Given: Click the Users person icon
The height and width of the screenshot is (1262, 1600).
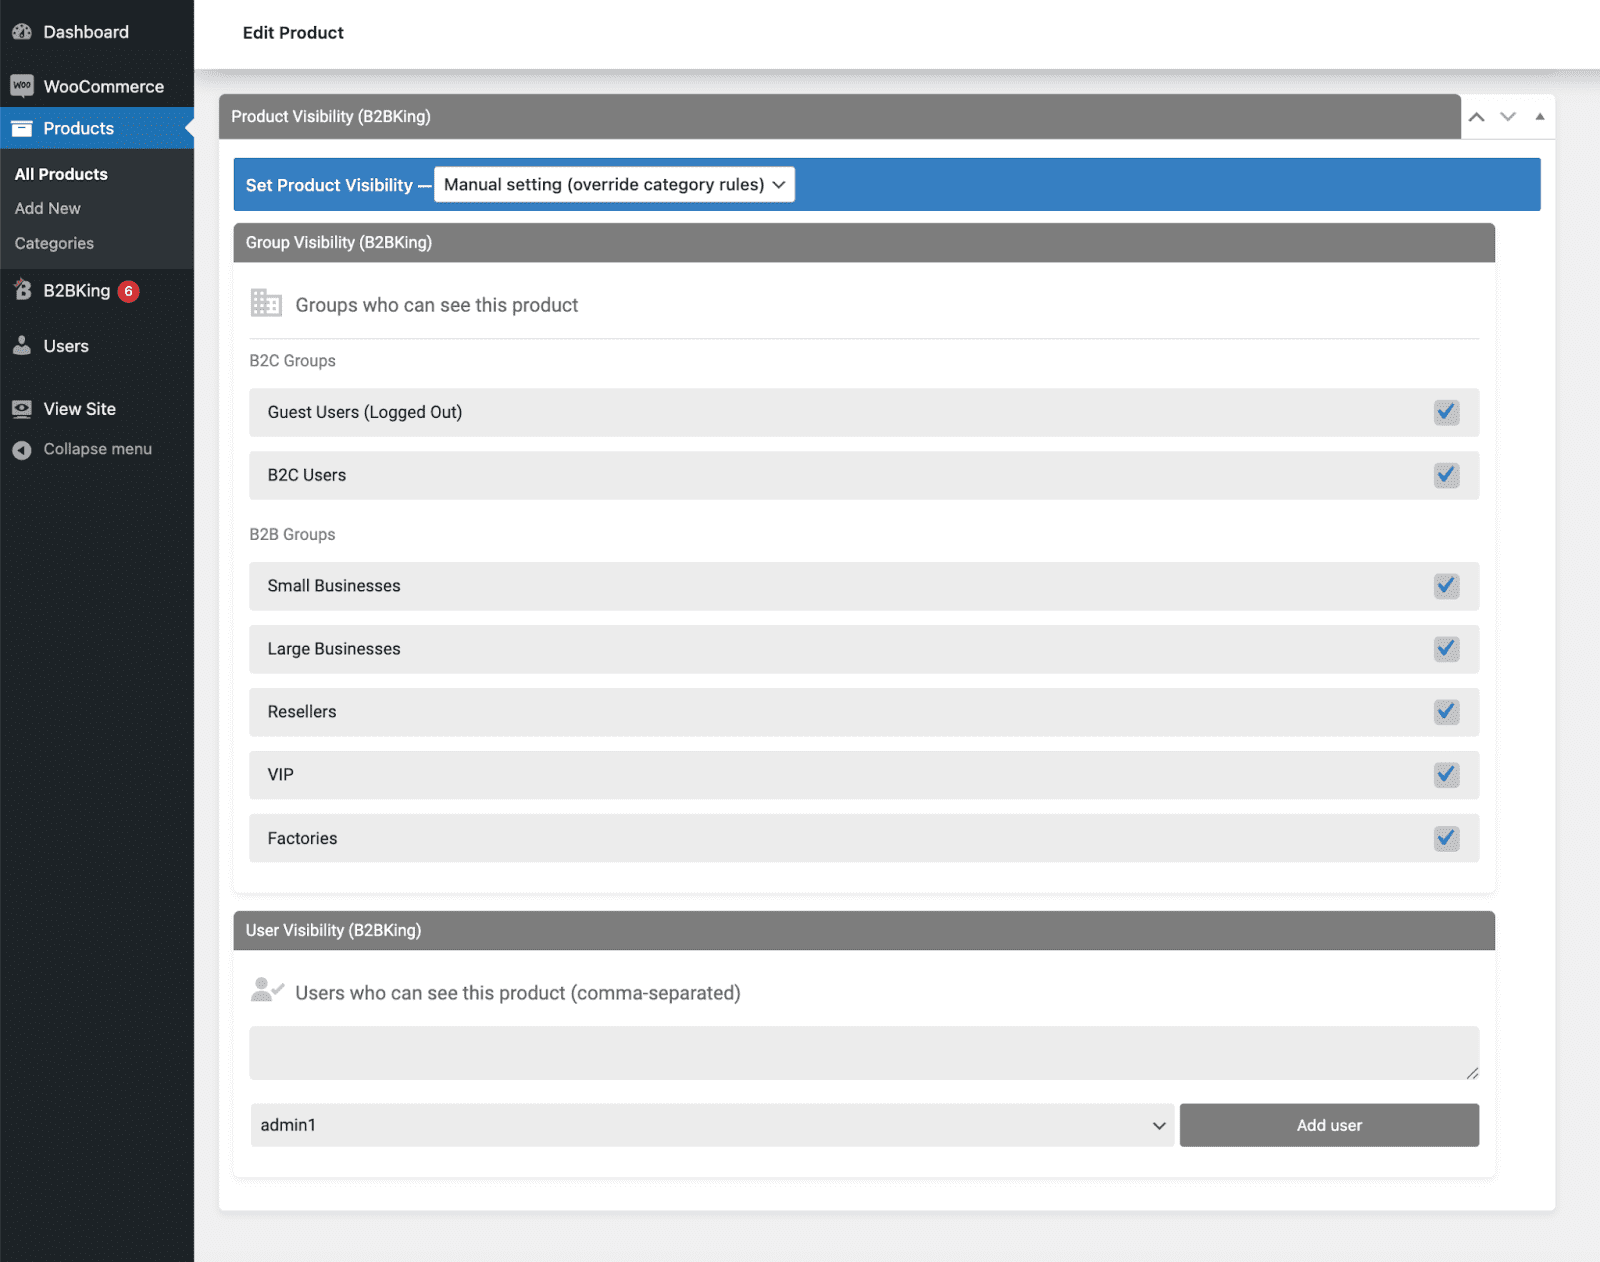Looking at the screenshot, I should point(22,346).
